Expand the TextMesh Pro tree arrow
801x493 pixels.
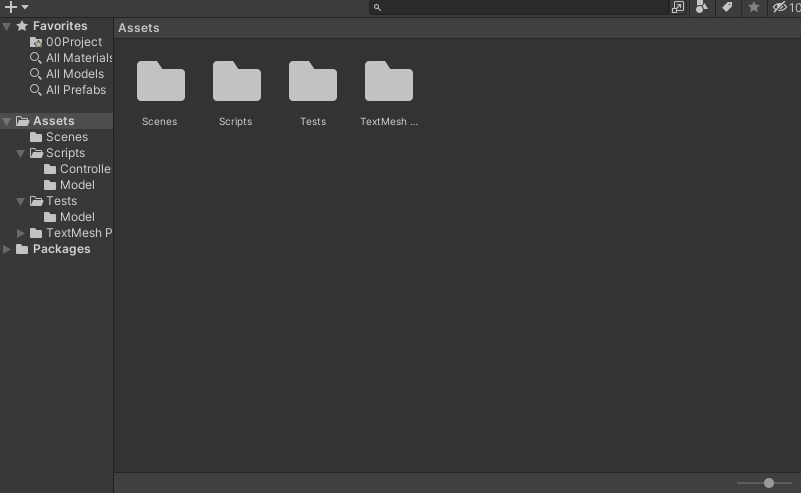20,233
